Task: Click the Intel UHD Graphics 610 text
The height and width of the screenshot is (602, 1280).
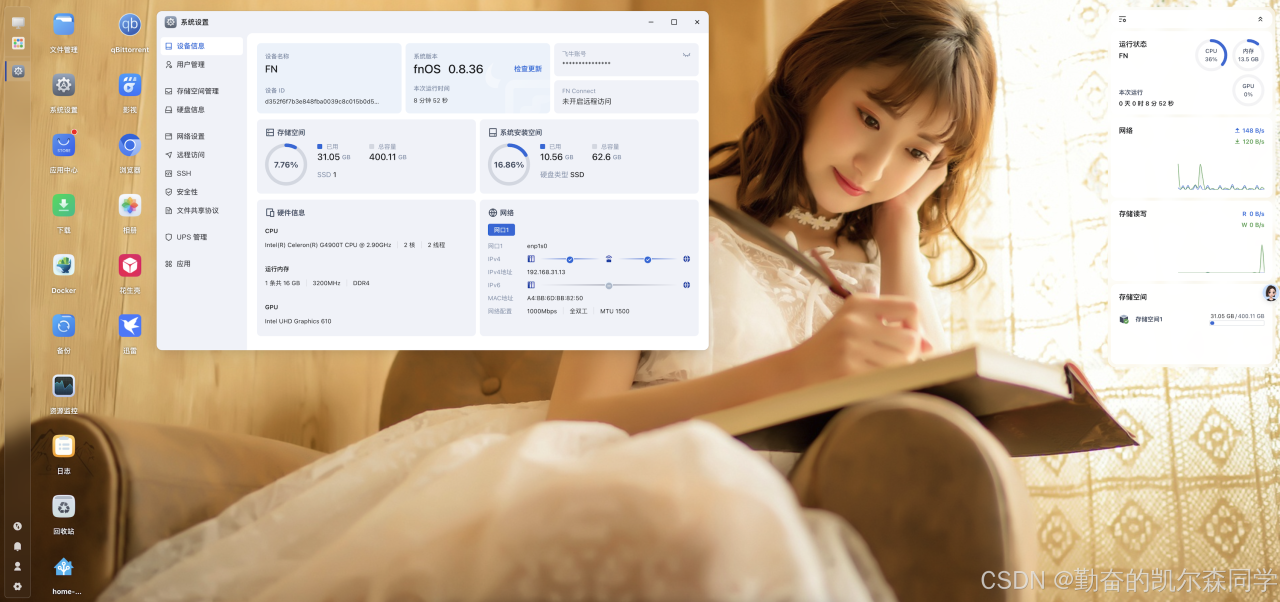Action: pos(298,321)
